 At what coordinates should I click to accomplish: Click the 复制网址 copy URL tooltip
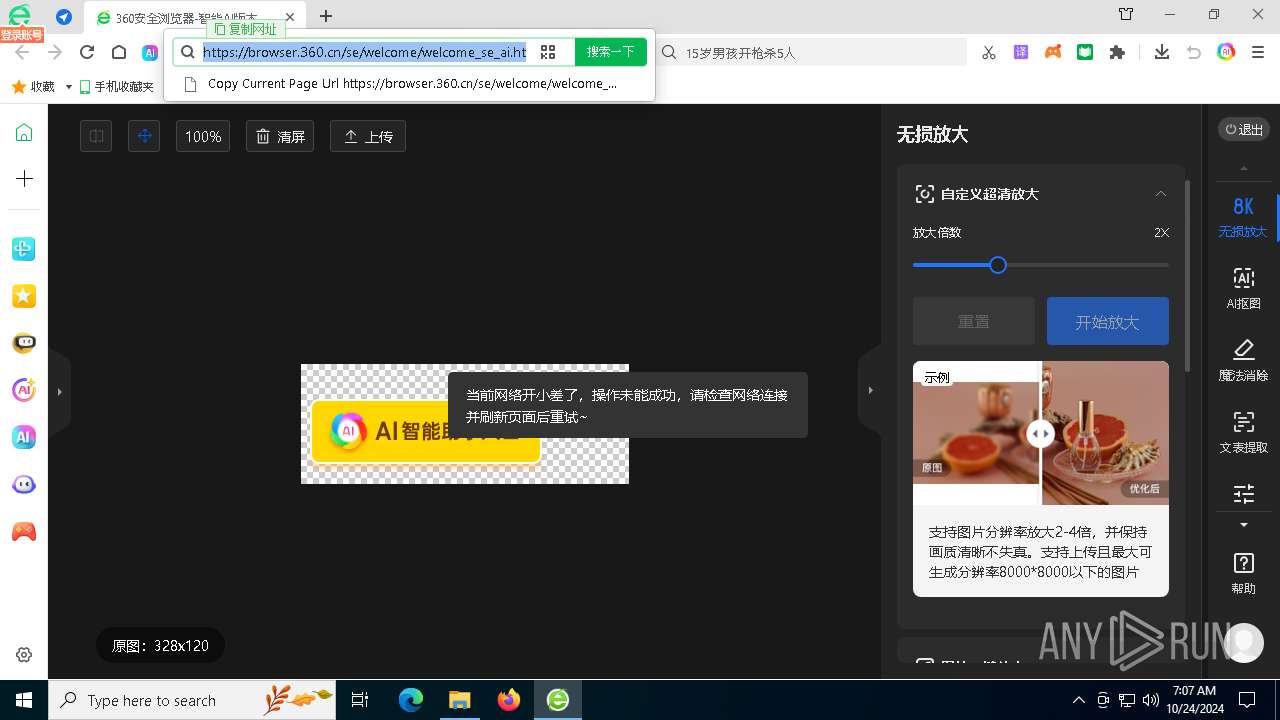point(245,29)
